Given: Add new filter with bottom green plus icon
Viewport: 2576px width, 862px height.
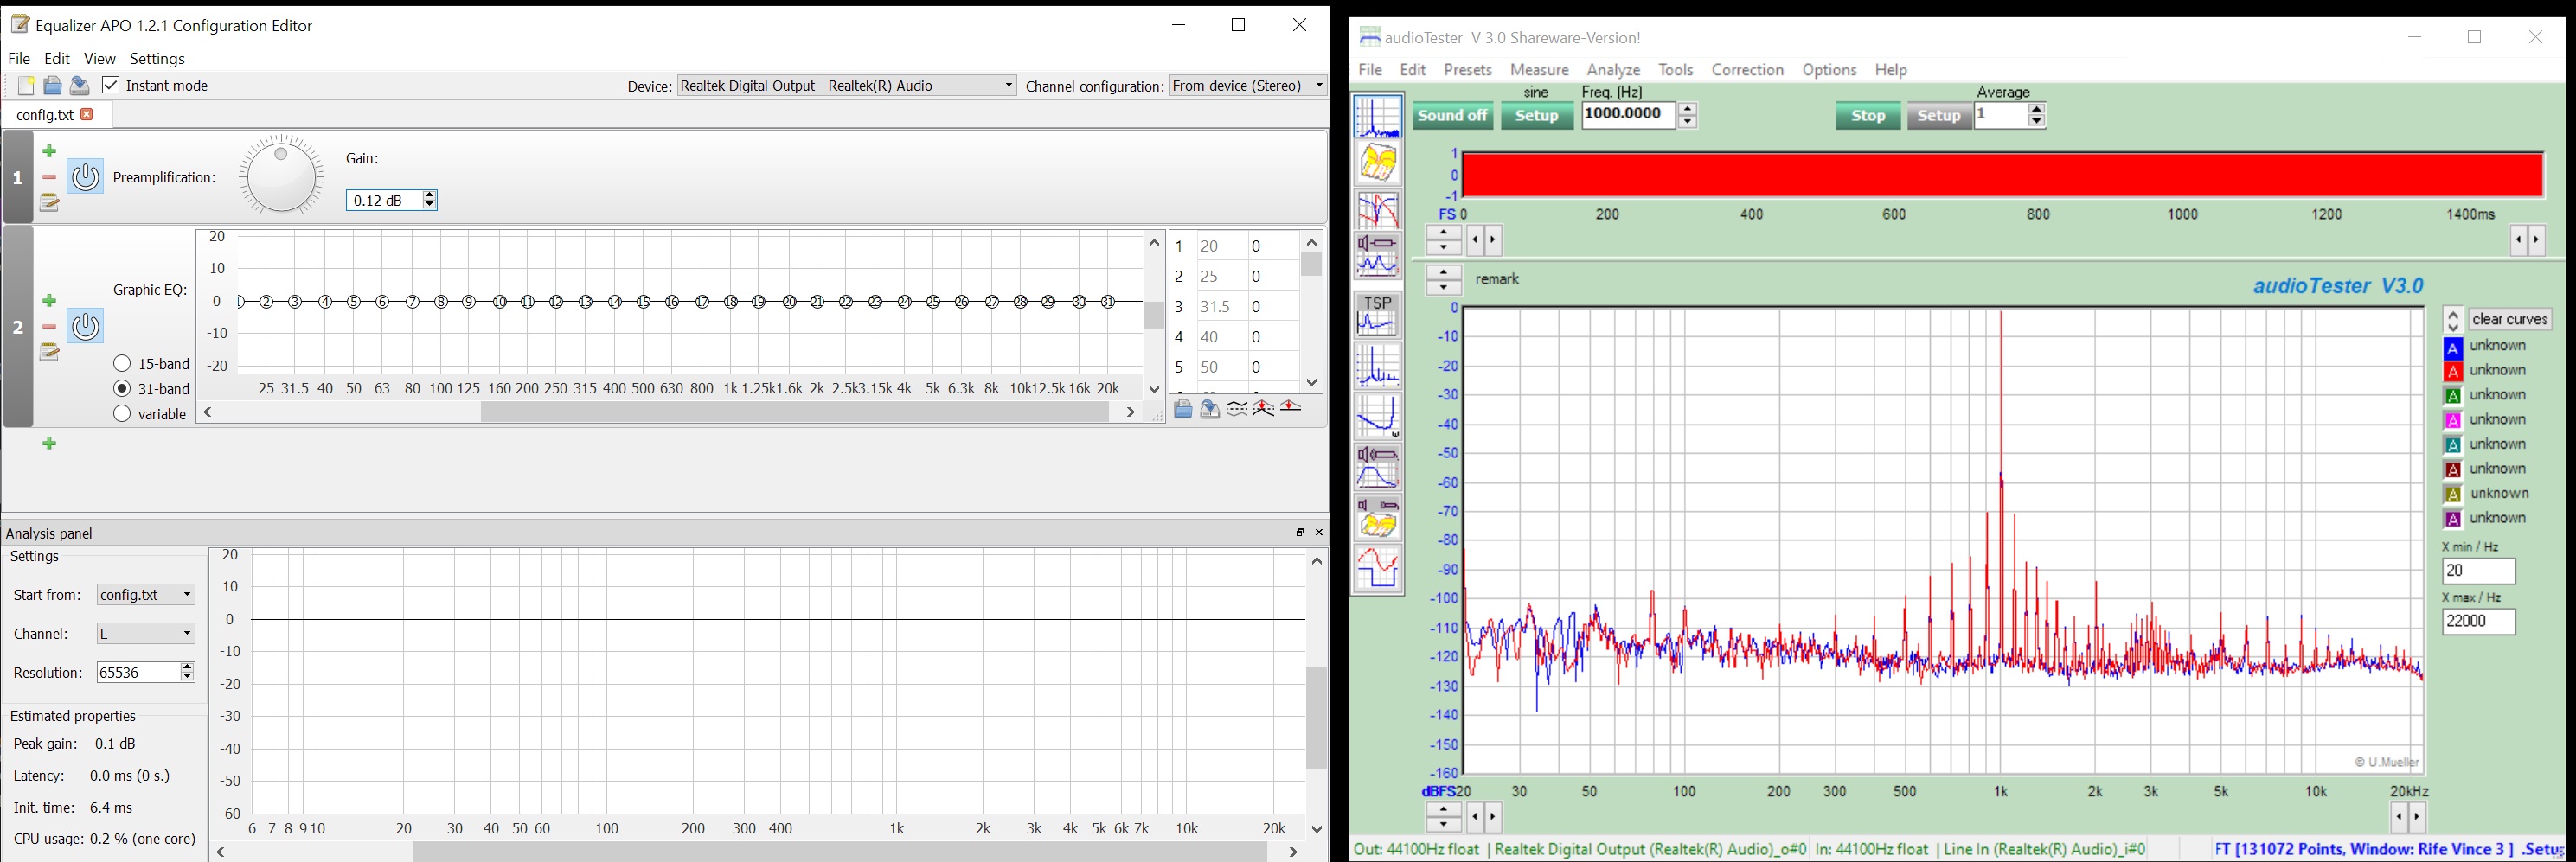Looking at the screenshot, I should point(50,444).
